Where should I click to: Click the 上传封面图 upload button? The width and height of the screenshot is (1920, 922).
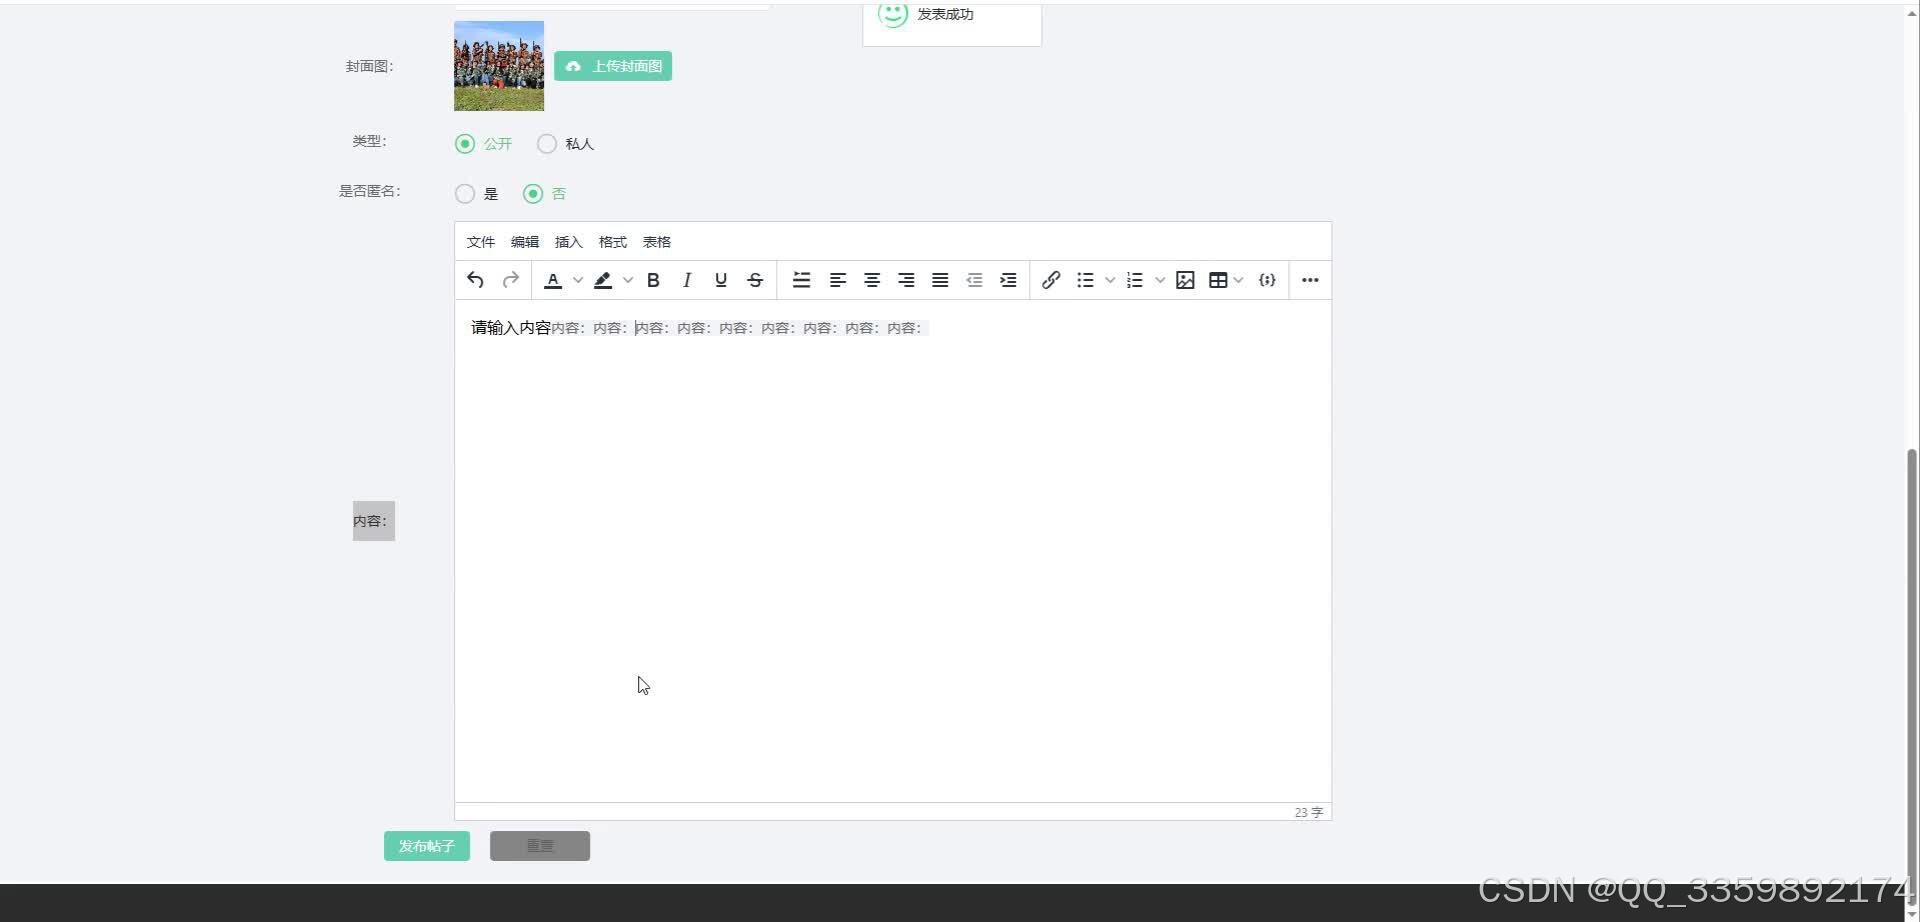612,66
